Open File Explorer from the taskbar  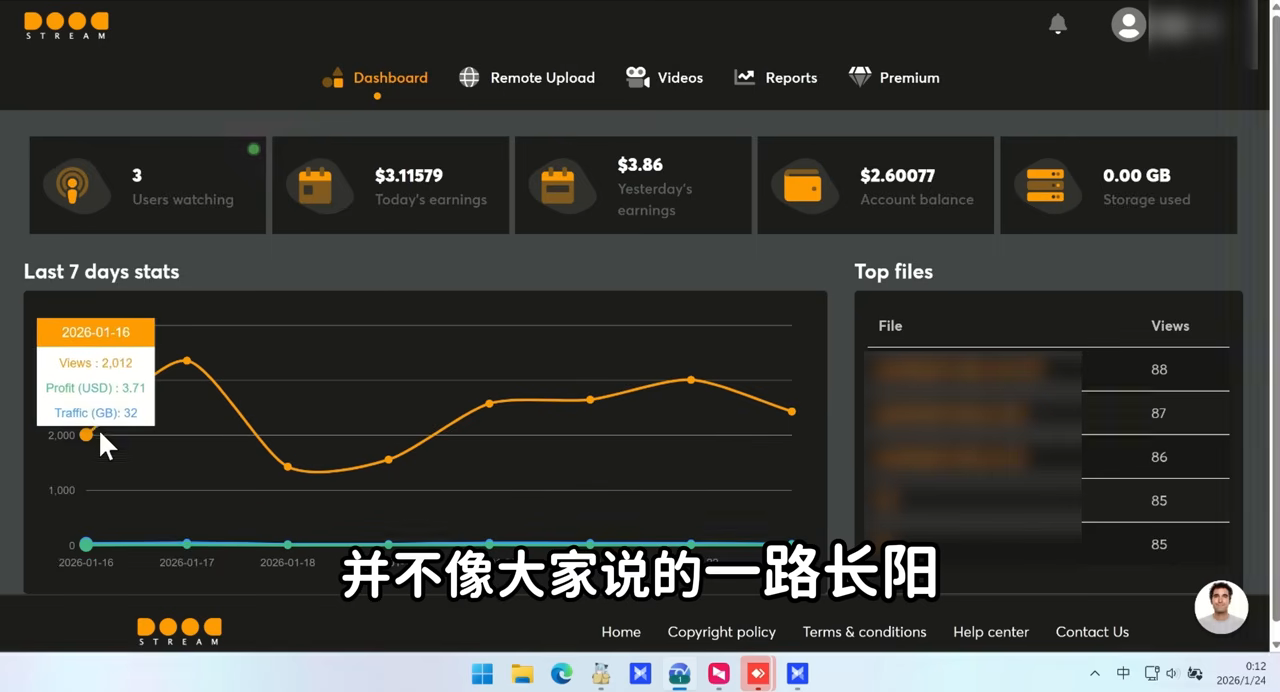click(x=522, y=674)
